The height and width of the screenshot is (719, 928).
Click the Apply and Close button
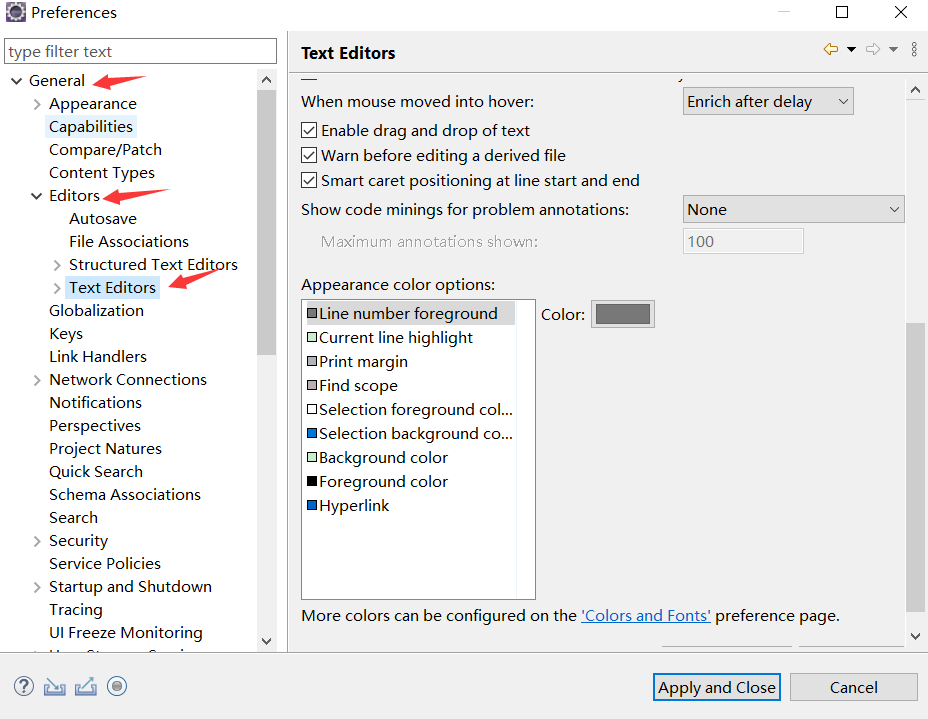(717, 687)
